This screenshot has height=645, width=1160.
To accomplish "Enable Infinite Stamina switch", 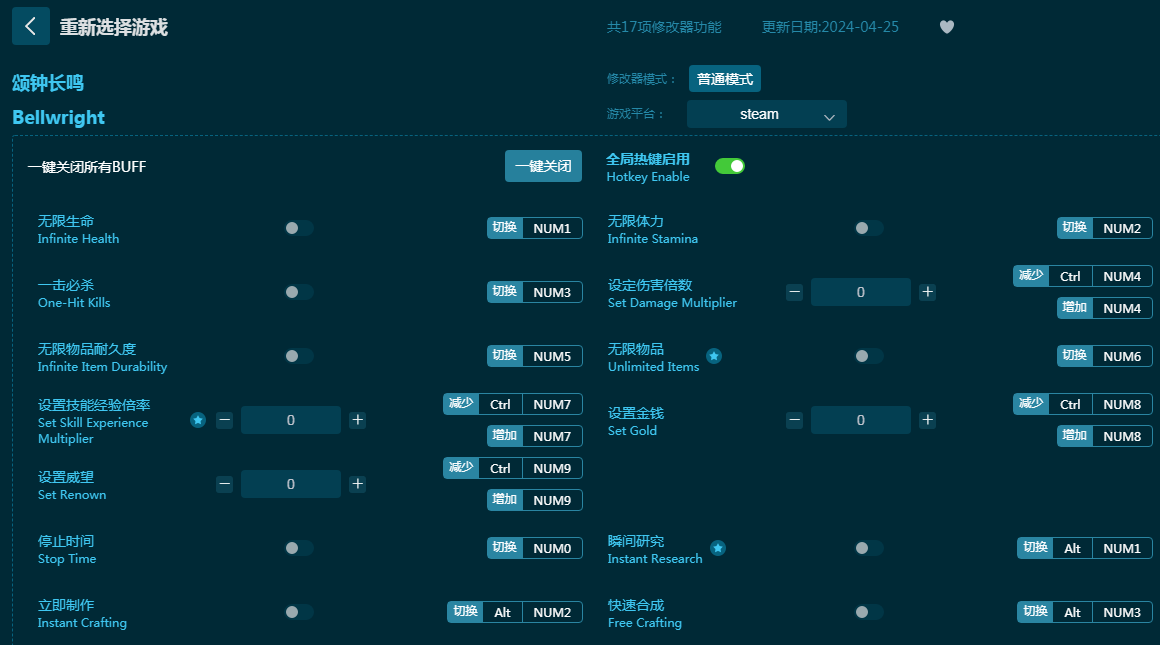I will tap(869, 228).
